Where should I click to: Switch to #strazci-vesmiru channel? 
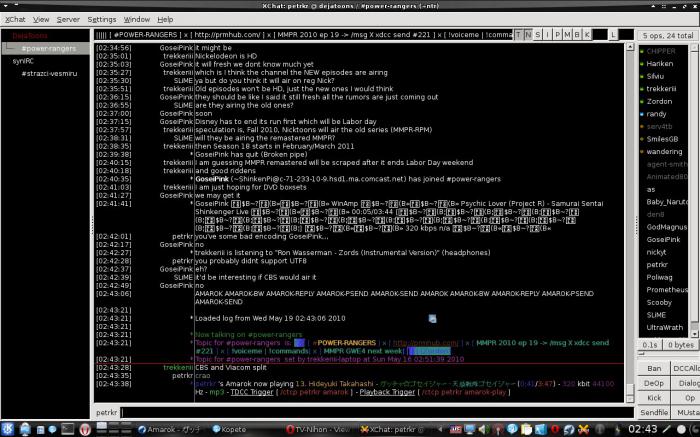(49, 74)
